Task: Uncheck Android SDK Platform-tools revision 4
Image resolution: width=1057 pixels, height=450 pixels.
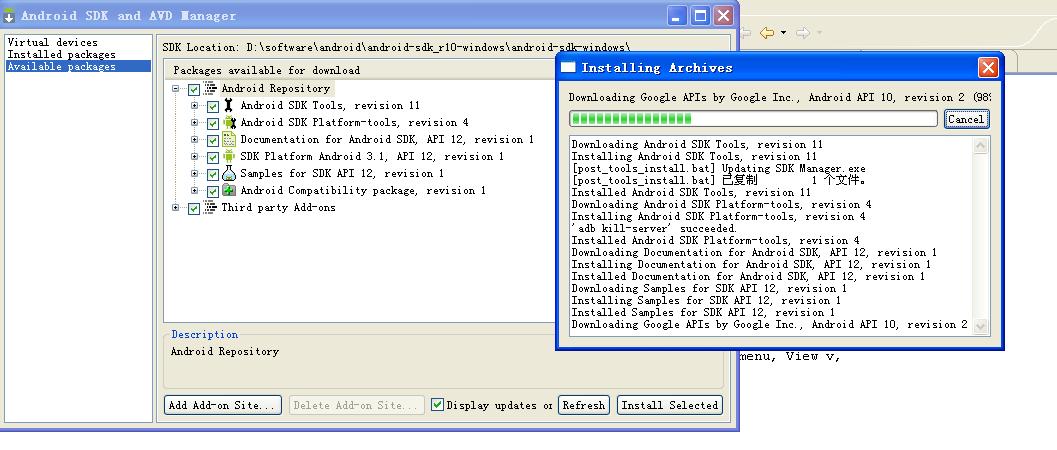Action: point(213,123)
